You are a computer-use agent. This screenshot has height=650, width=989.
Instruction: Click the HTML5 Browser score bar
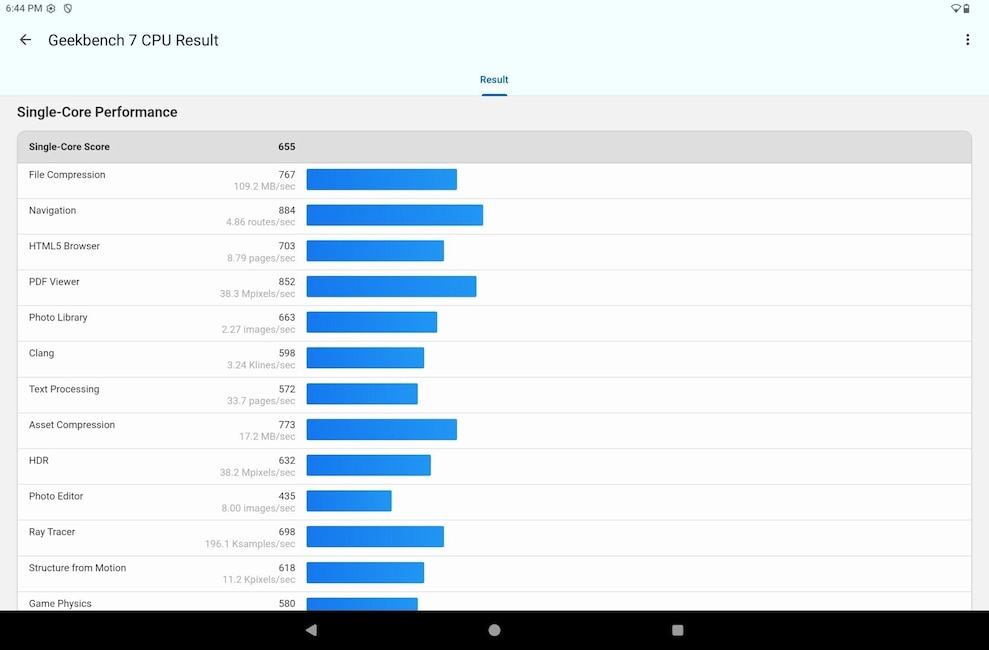375,251
